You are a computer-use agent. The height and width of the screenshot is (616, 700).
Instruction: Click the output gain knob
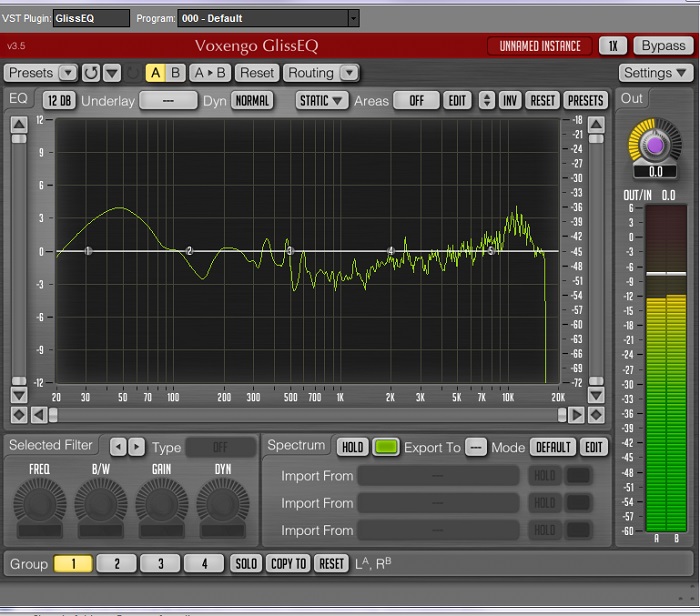(x=655, y=145)
